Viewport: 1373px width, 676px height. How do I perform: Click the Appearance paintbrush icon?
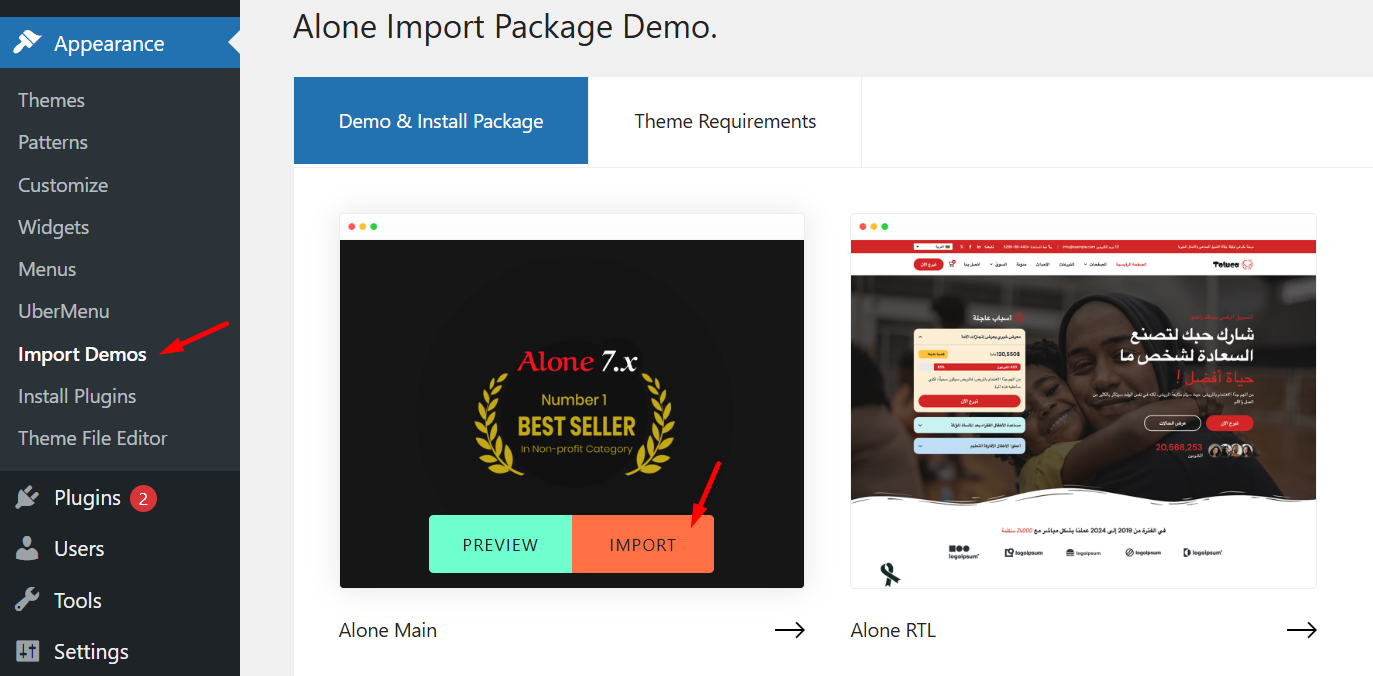pos(27,43)
